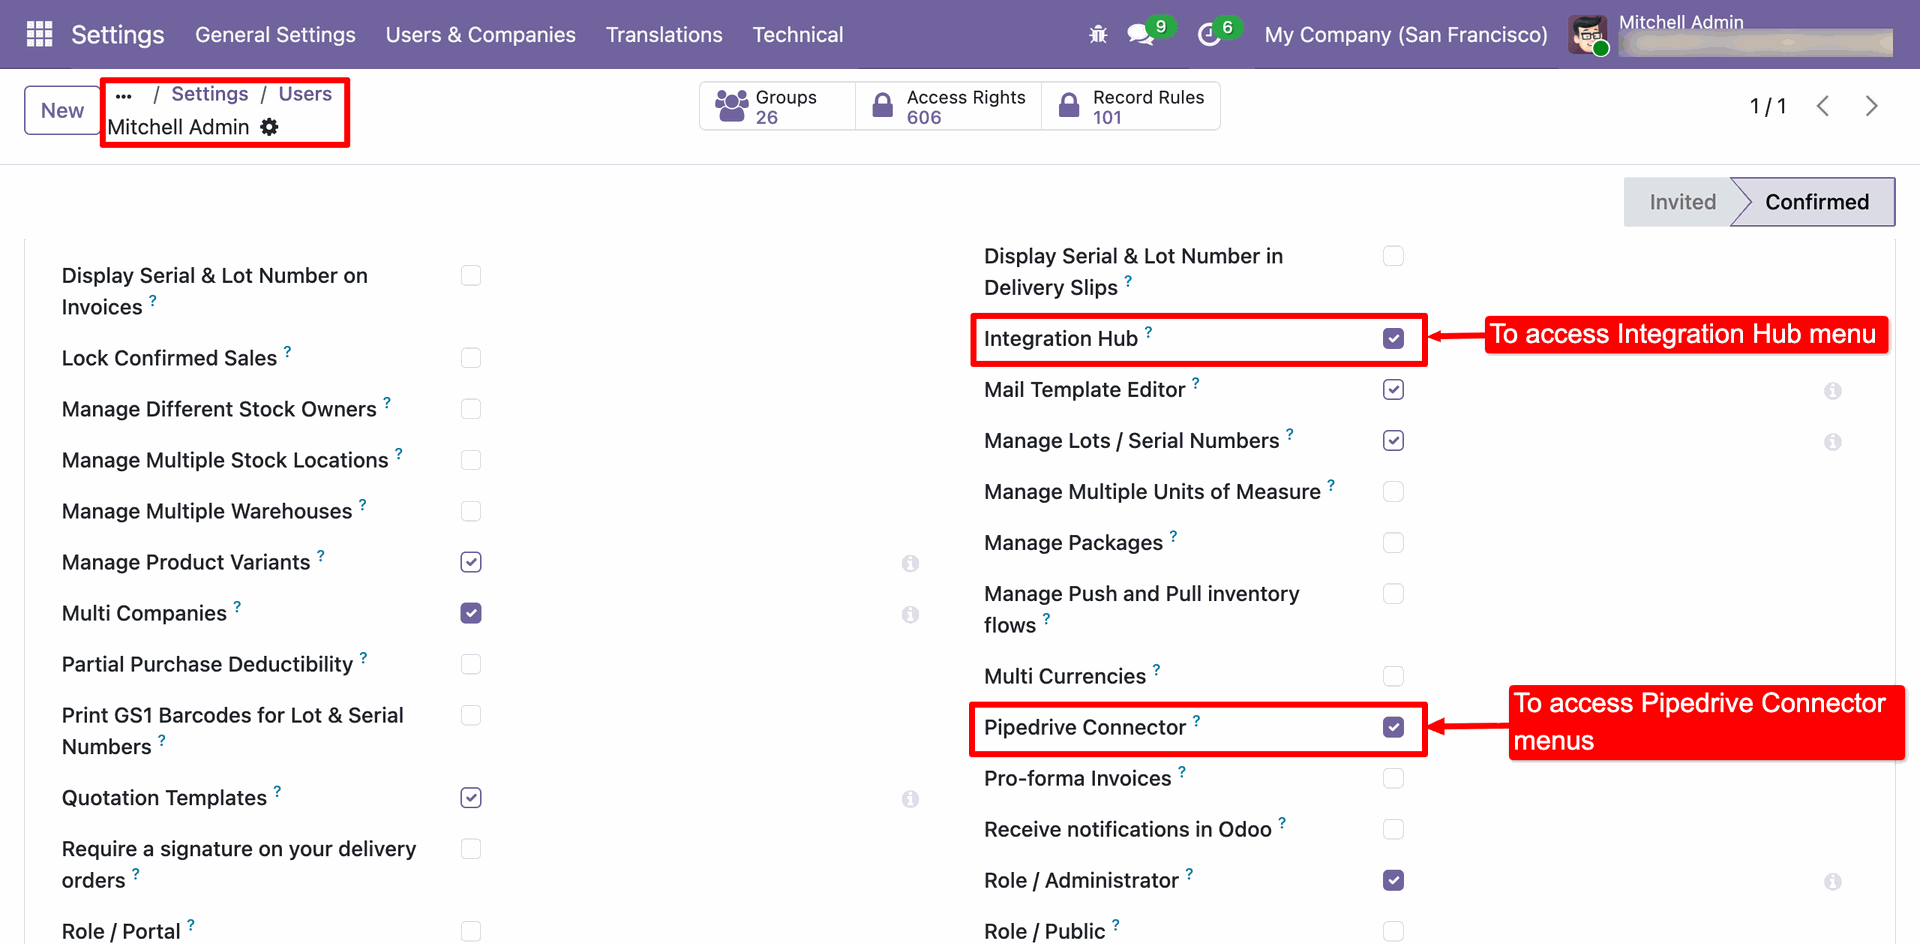Click info icon on Multi Companies row
Image resolution: width=1920 pixels, height=944 pixels.
(910, 615)
